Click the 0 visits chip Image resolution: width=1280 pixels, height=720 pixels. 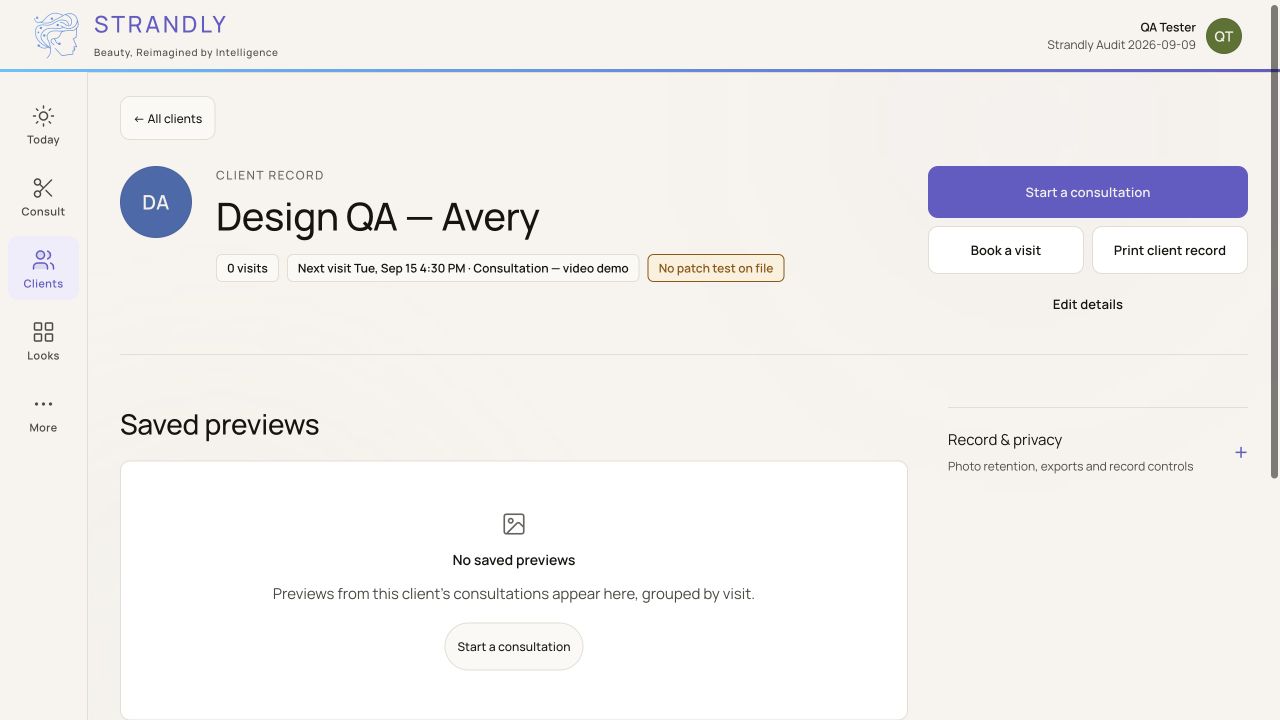pyautogui.click(x=247, y=268)
